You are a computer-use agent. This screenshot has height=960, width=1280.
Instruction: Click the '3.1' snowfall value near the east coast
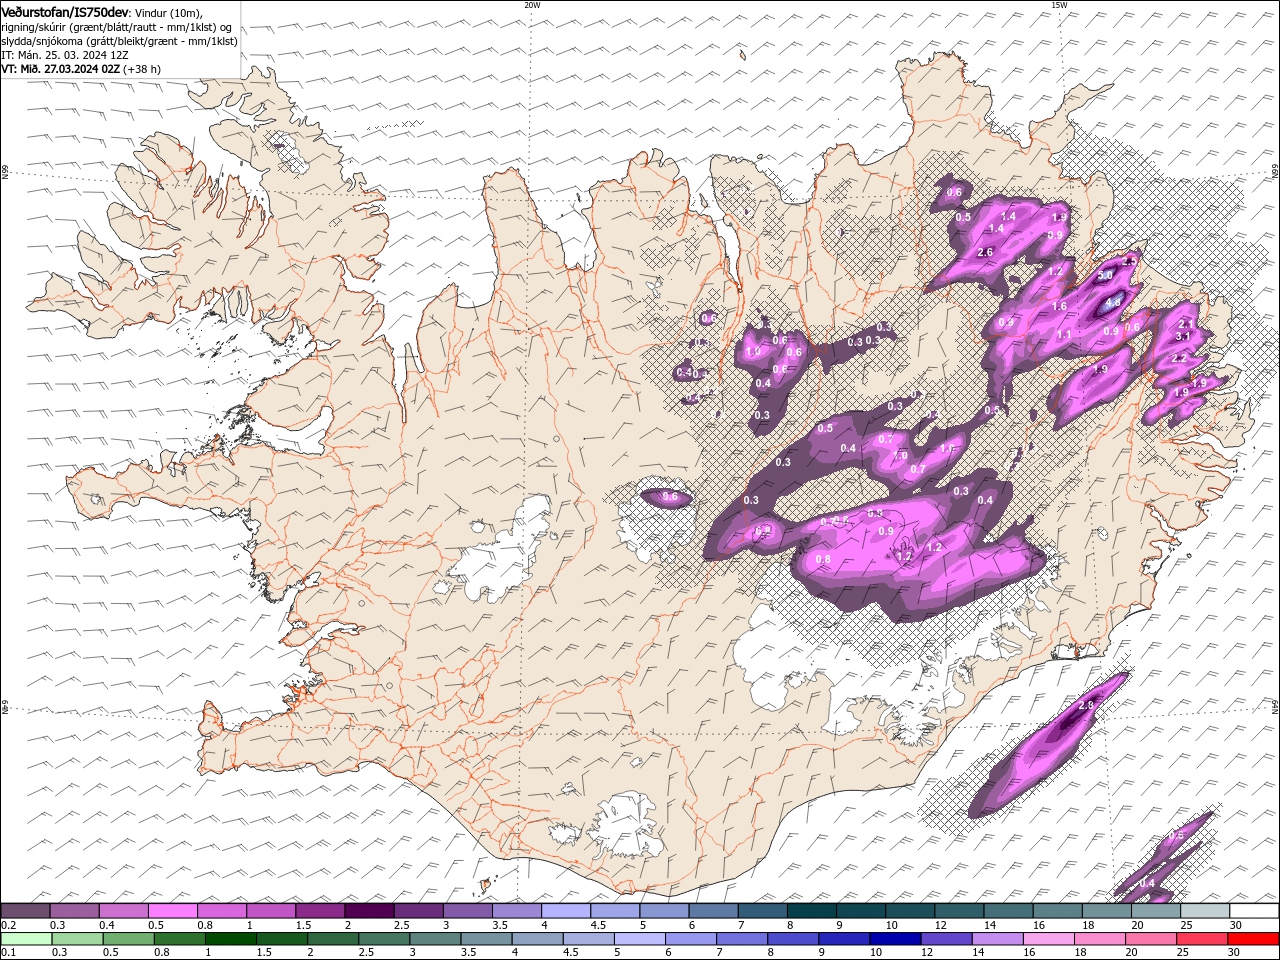pyautogui.click(x=1182, y=337)
